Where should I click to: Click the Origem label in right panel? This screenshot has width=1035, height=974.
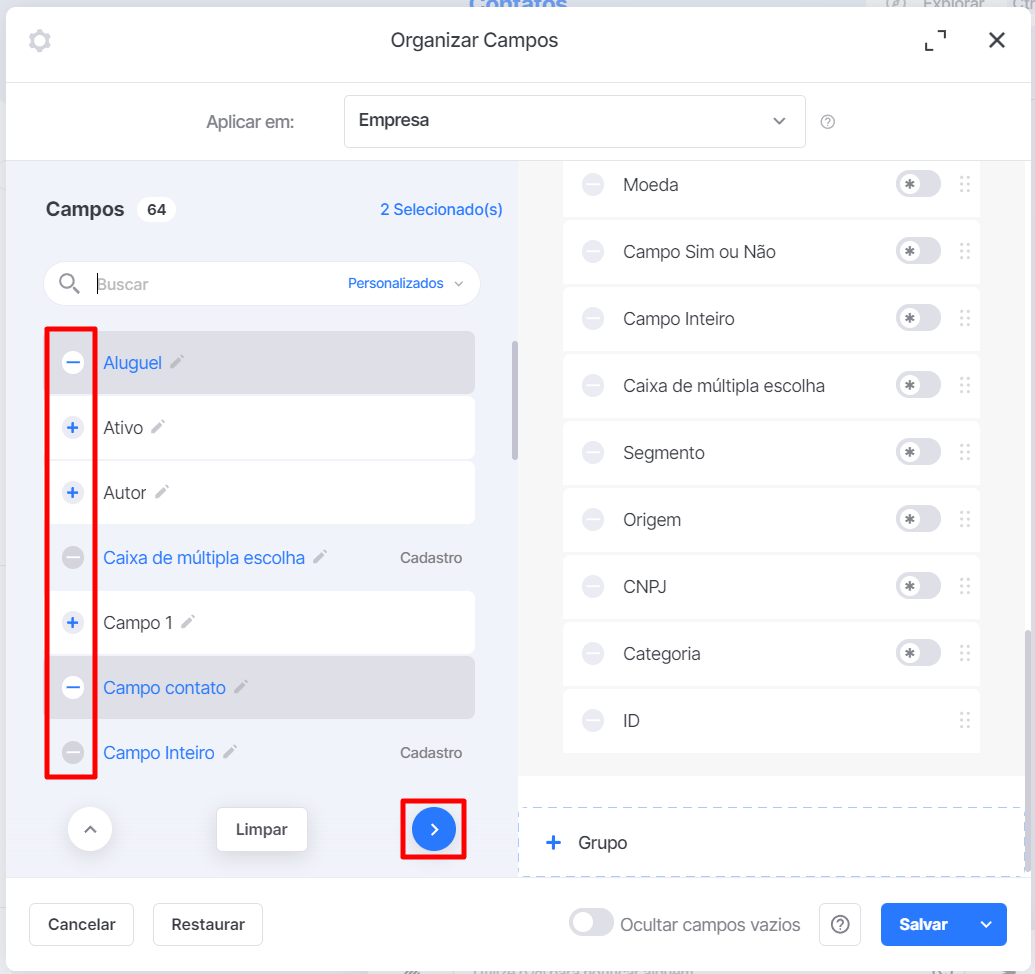click(x=652, y=520)
